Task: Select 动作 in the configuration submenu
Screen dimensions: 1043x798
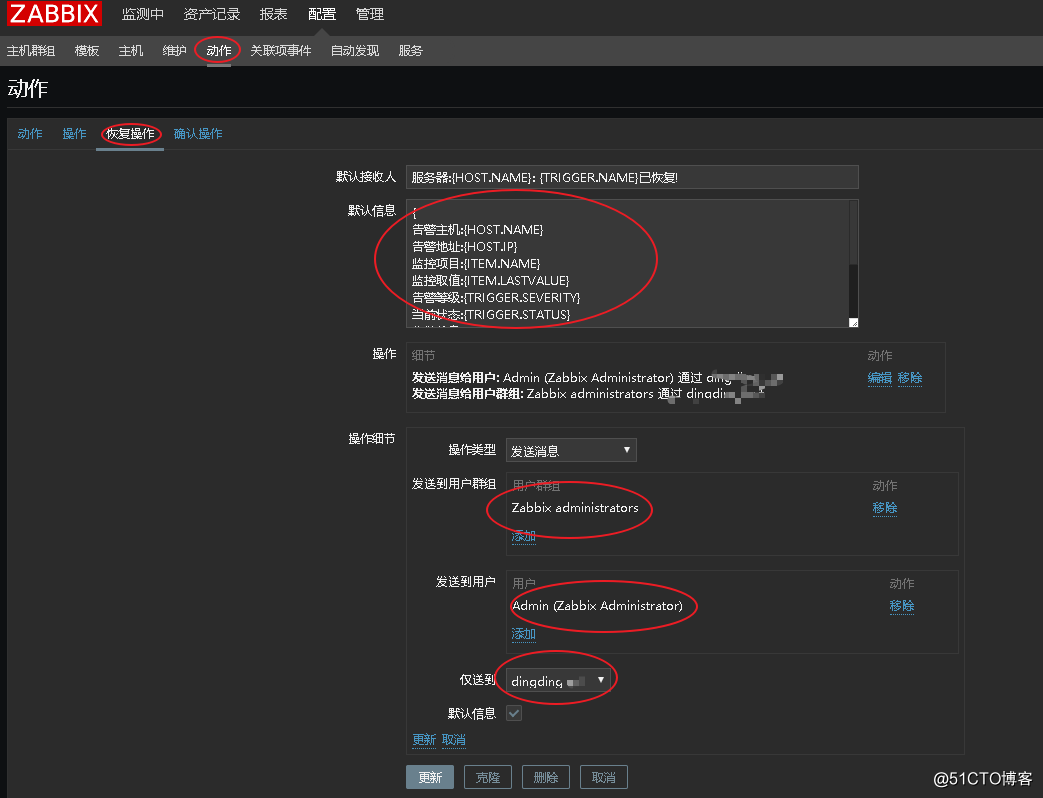Action: (x=218, y=51)
